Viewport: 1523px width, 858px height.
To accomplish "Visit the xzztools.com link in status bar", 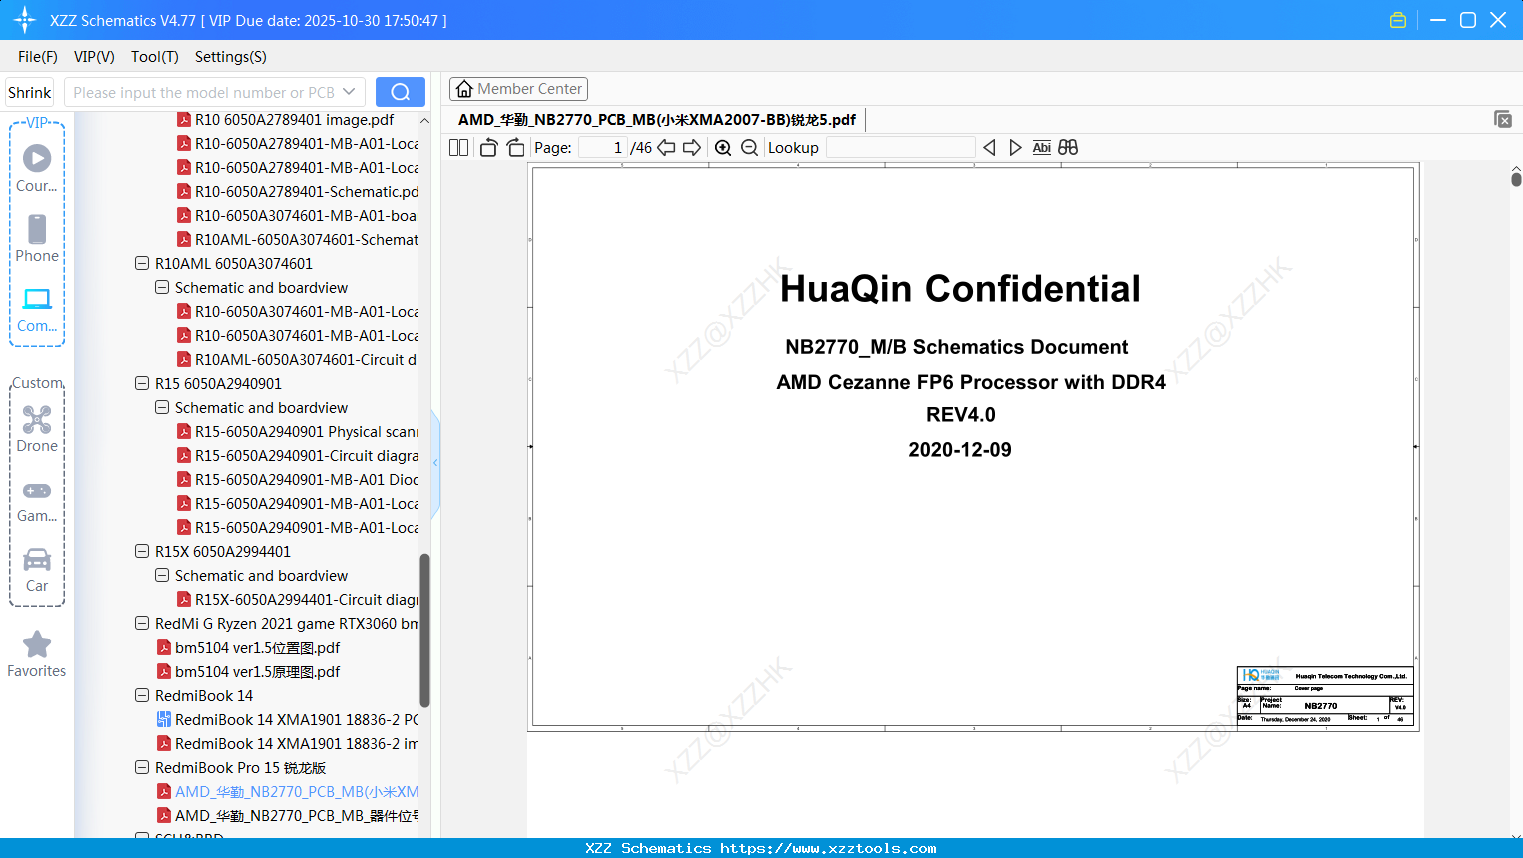I will point(828,848).
